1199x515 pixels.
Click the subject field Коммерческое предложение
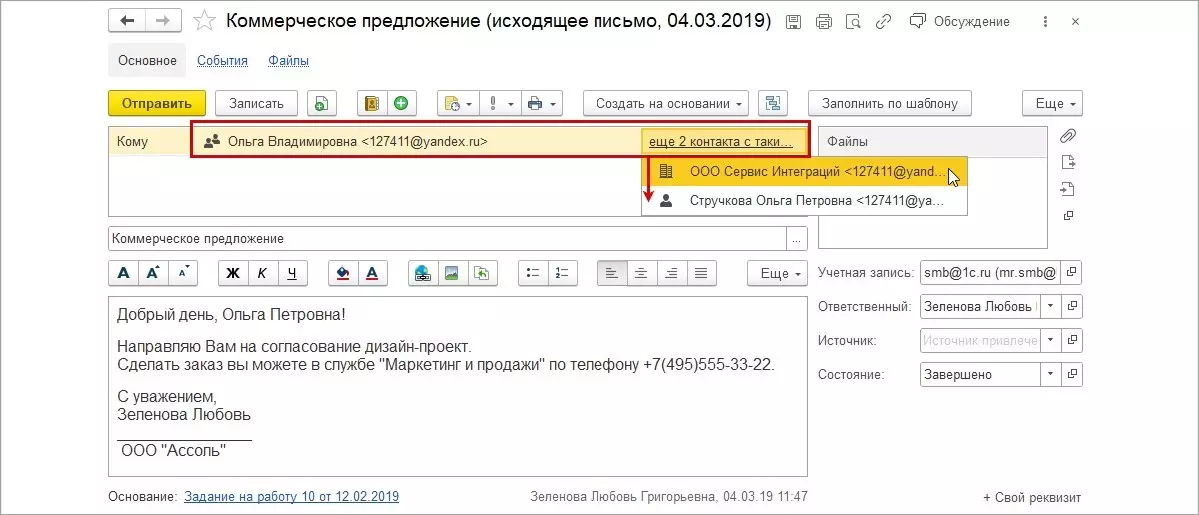[447, 239]
